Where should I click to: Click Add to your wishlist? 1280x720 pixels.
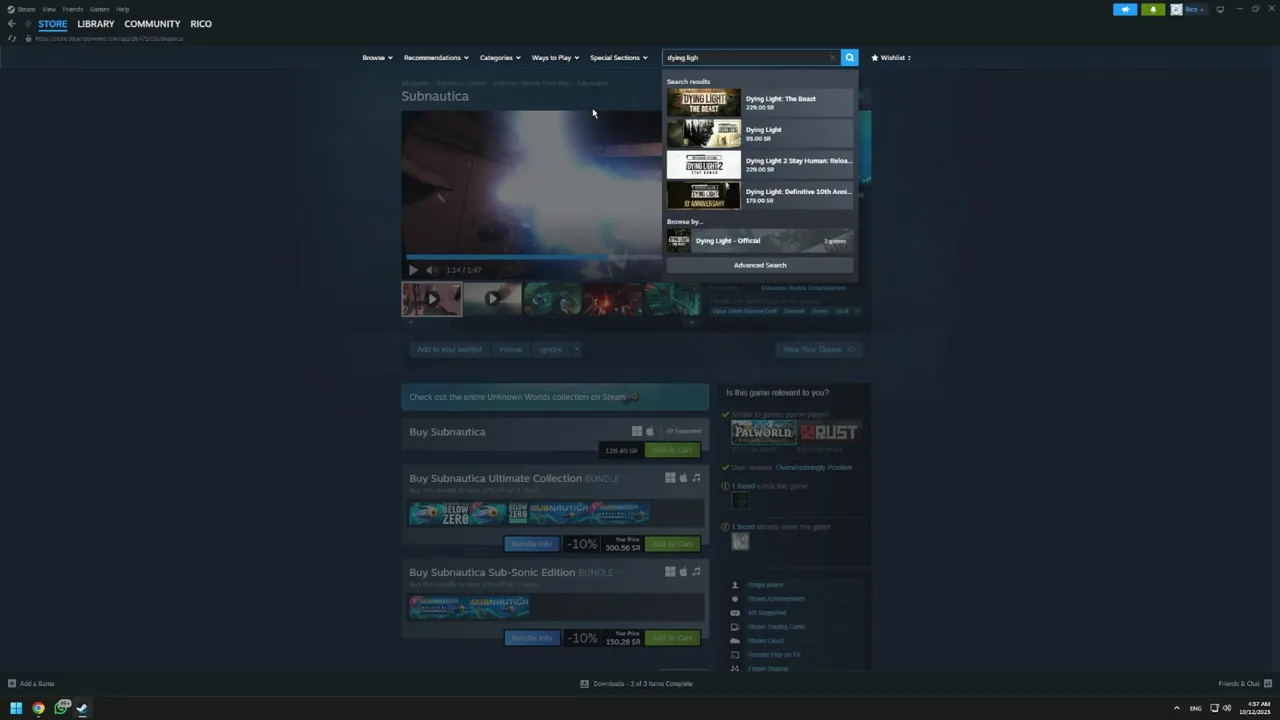[x=449, y=349]
